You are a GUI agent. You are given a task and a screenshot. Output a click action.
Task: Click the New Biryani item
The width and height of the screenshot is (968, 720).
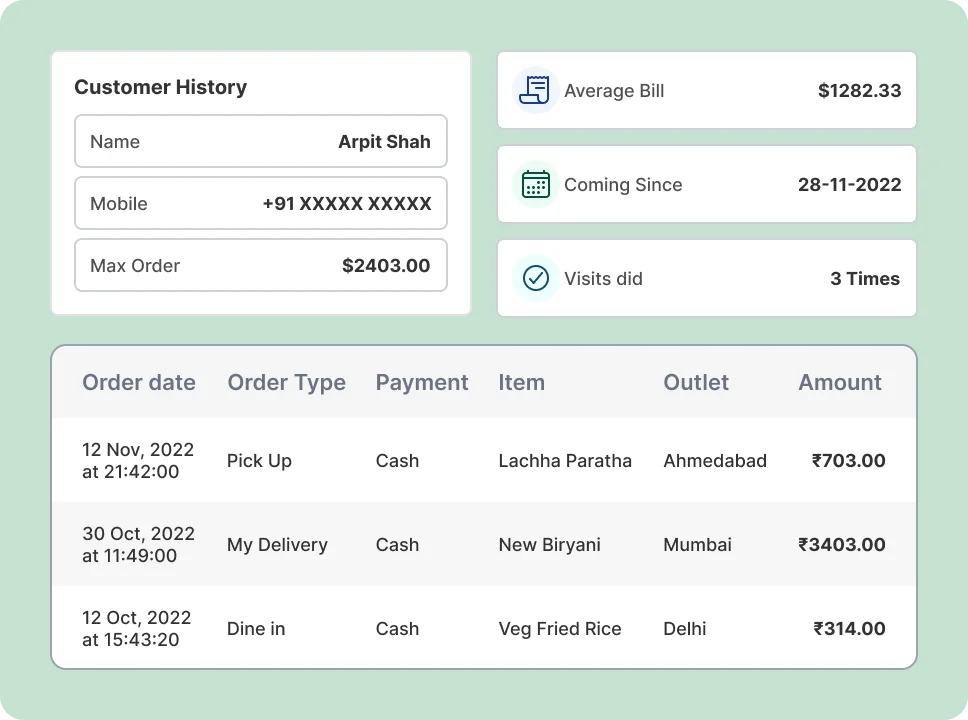tap(549, 545)
